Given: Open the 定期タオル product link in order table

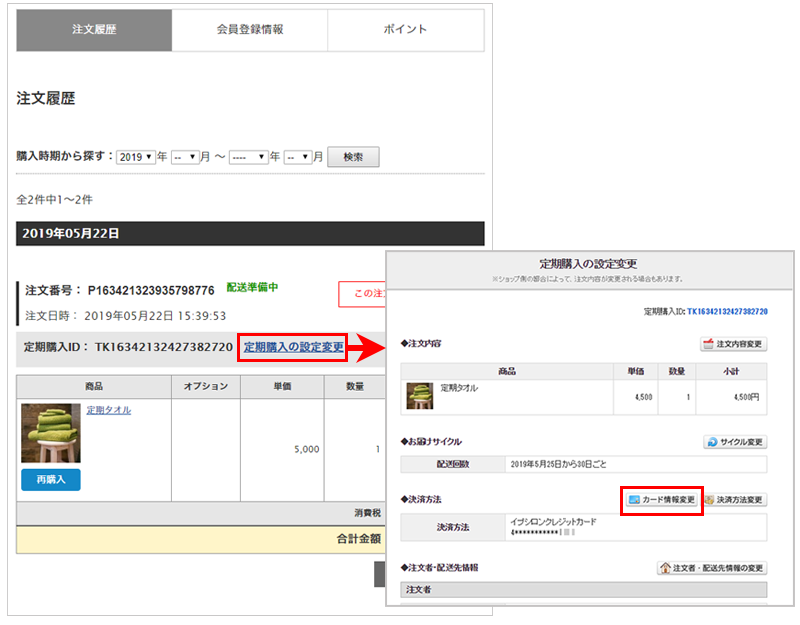Looking at the screenshot, I should (108, 410).
